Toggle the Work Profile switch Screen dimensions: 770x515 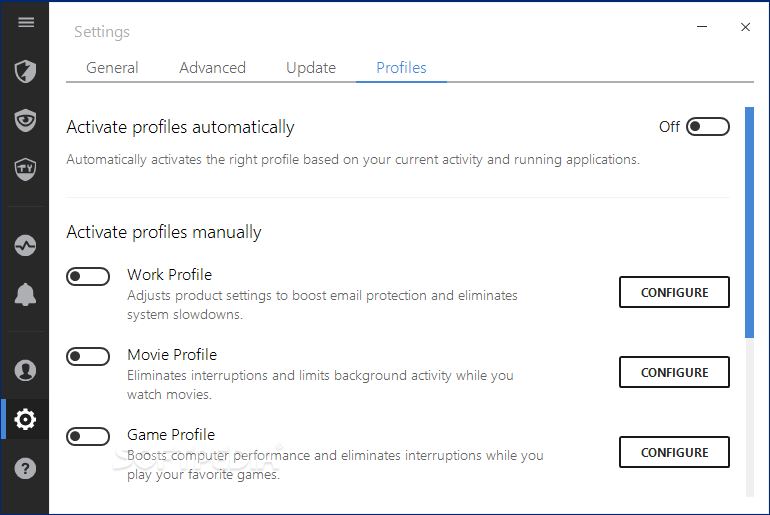coord(88,276)
